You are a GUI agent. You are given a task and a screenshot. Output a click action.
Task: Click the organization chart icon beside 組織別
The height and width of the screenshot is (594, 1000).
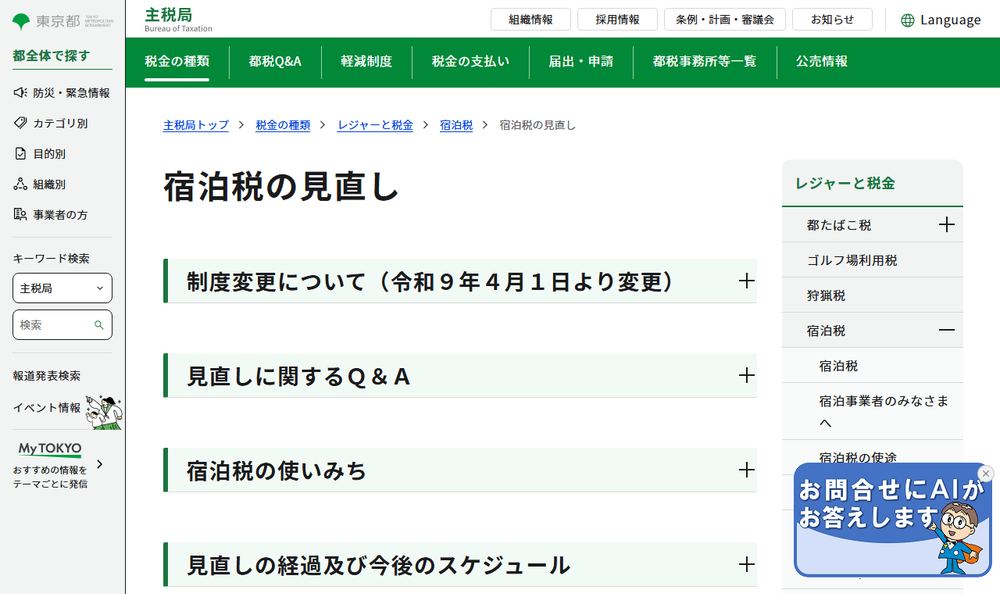[x=20, y=184]
